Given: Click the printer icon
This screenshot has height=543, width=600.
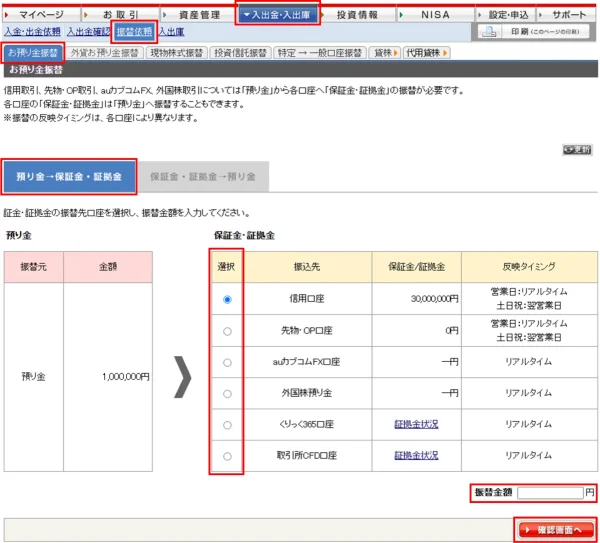Looking at the screenshot, I should pos(489,31).
